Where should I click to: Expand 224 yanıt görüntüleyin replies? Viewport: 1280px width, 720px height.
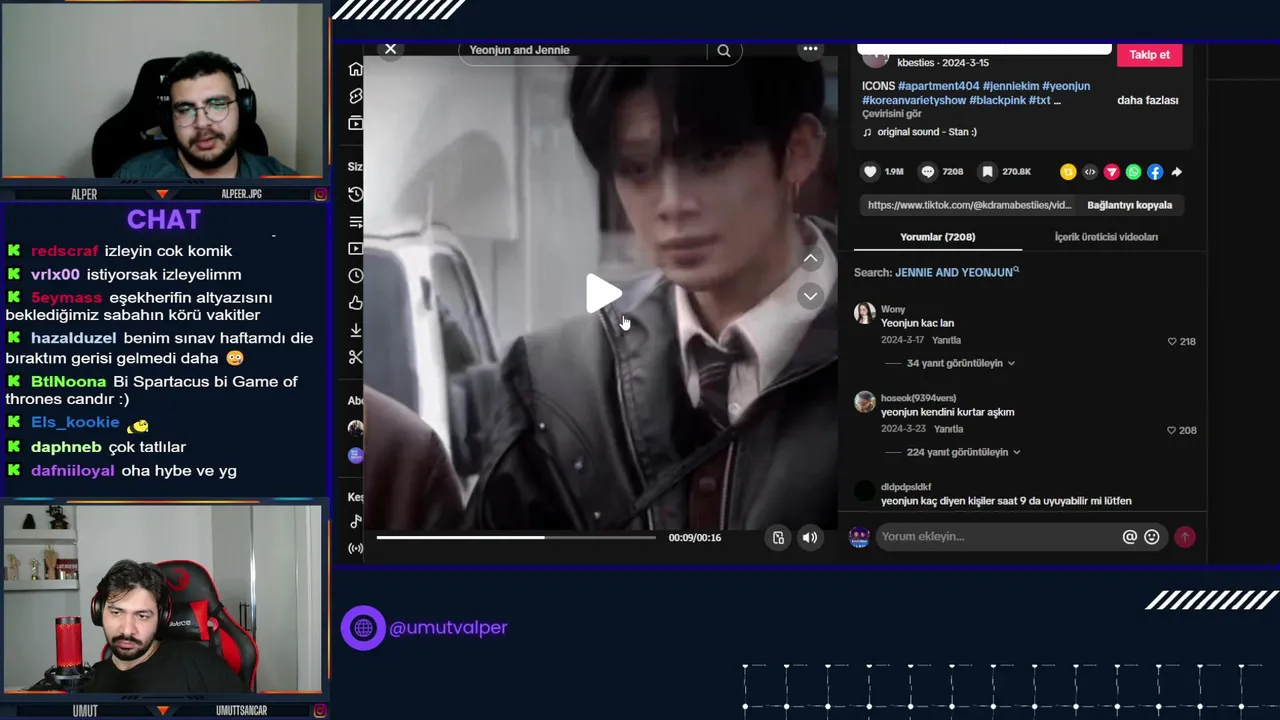963,452
